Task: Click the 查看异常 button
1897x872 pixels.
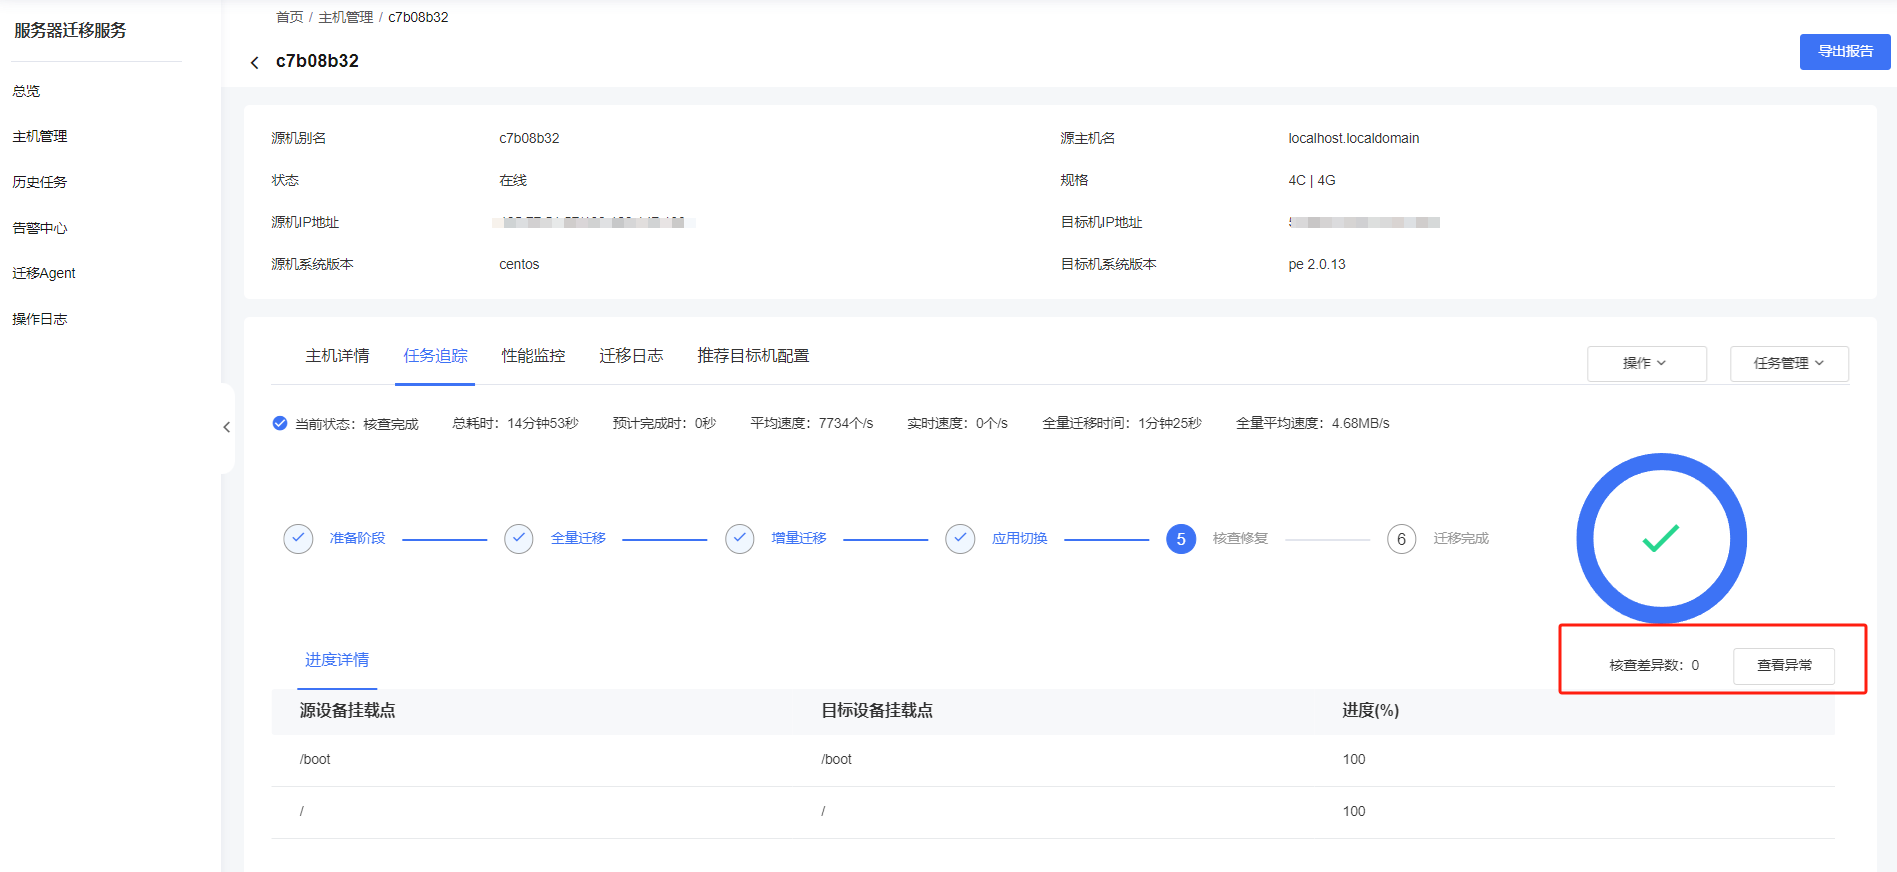Action: pyautogui.click(x=1784, y=665)
